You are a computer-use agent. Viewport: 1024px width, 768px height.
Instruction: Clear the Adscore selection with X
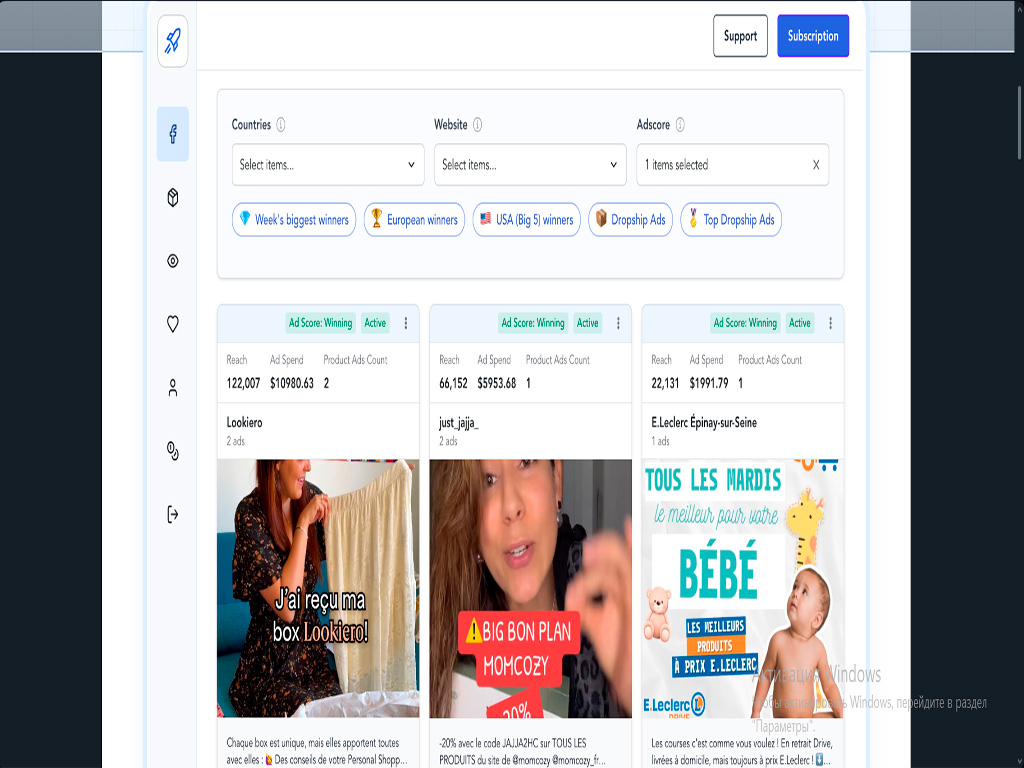point(816,165)
